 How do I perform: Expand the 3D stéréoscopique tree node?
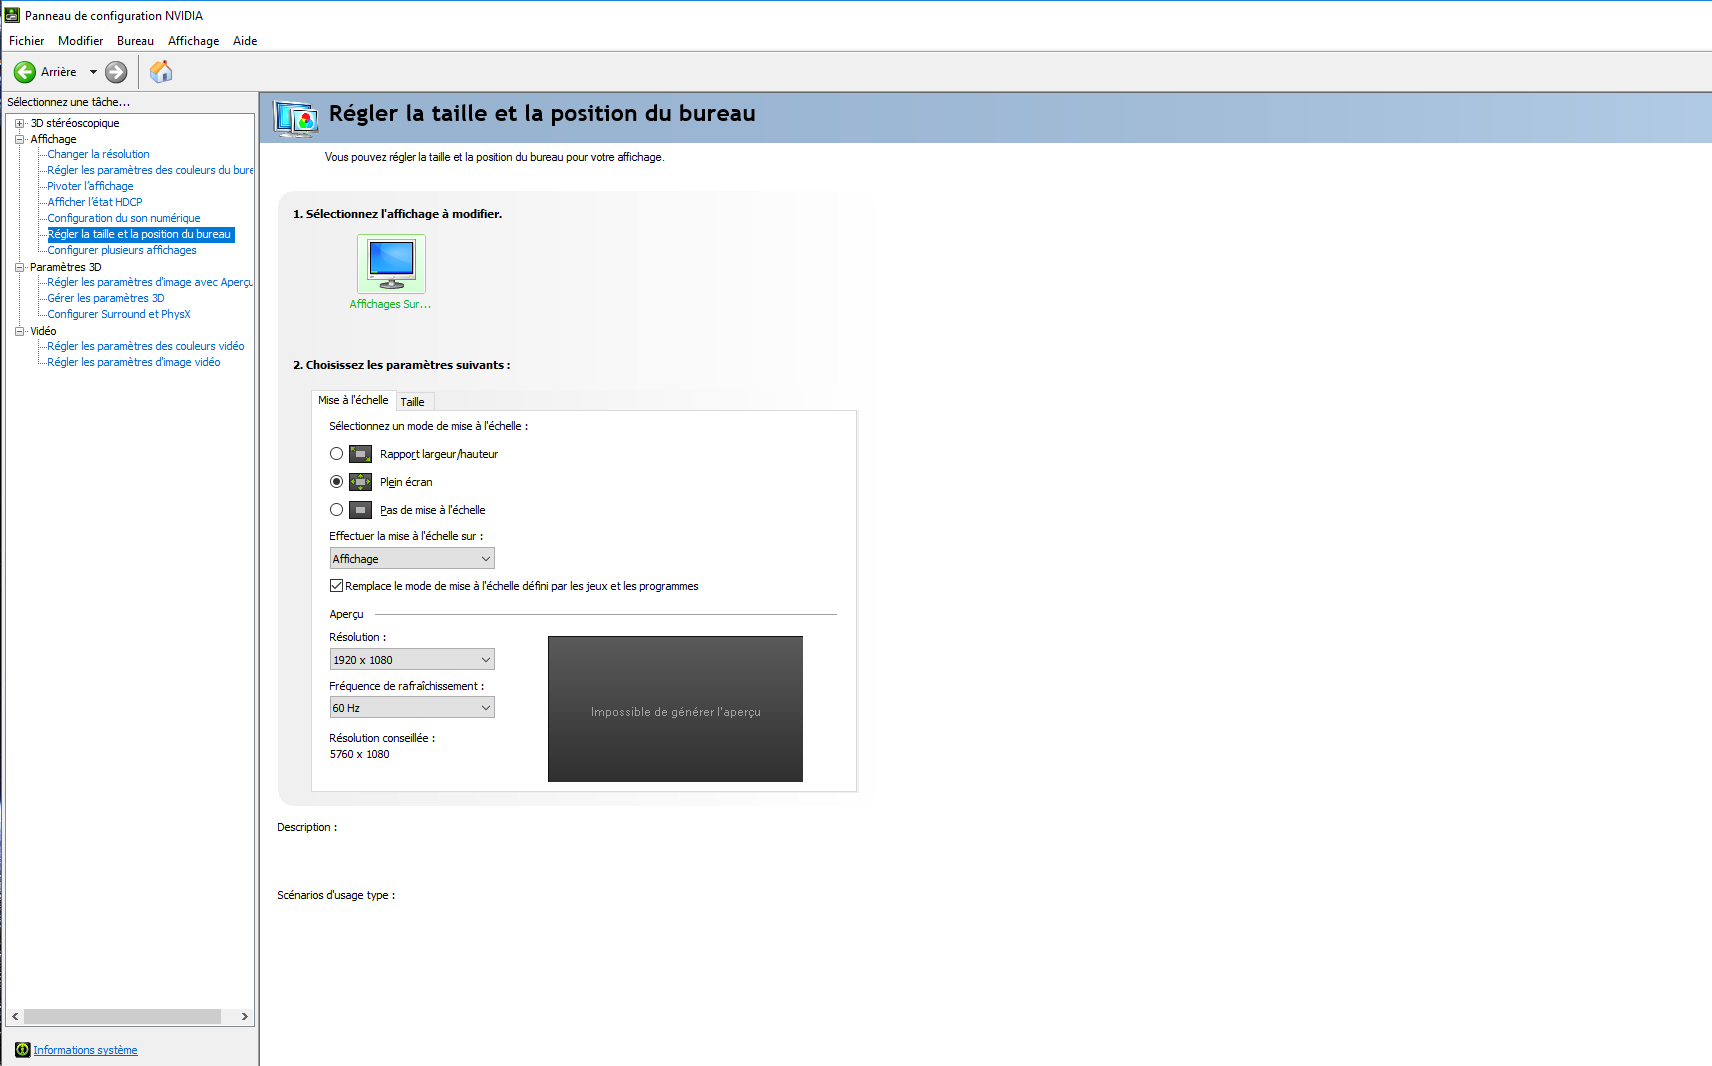[19, 124]
